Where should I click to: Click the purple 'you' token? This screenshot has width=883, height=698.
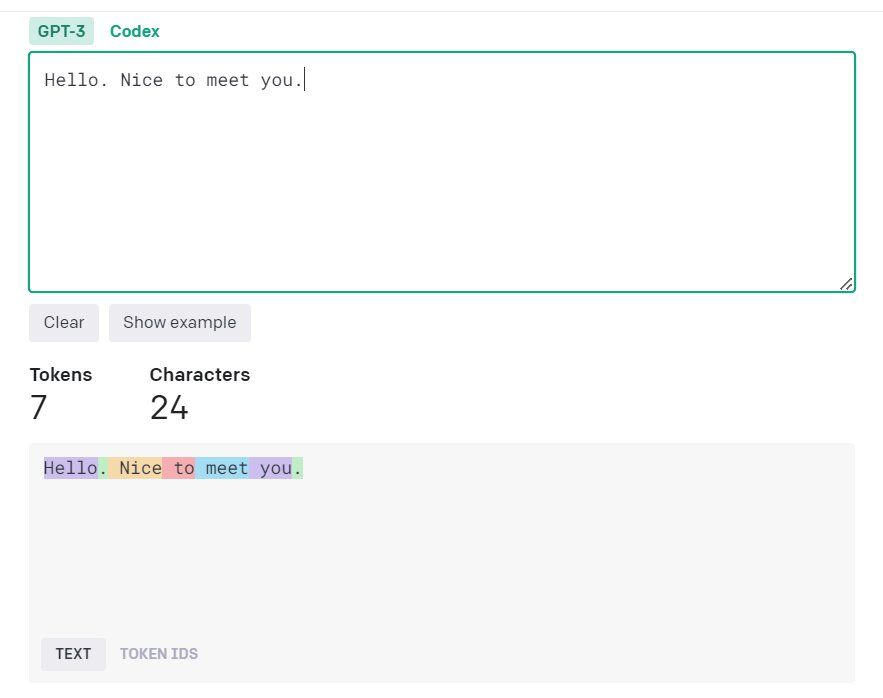[273, 468]
